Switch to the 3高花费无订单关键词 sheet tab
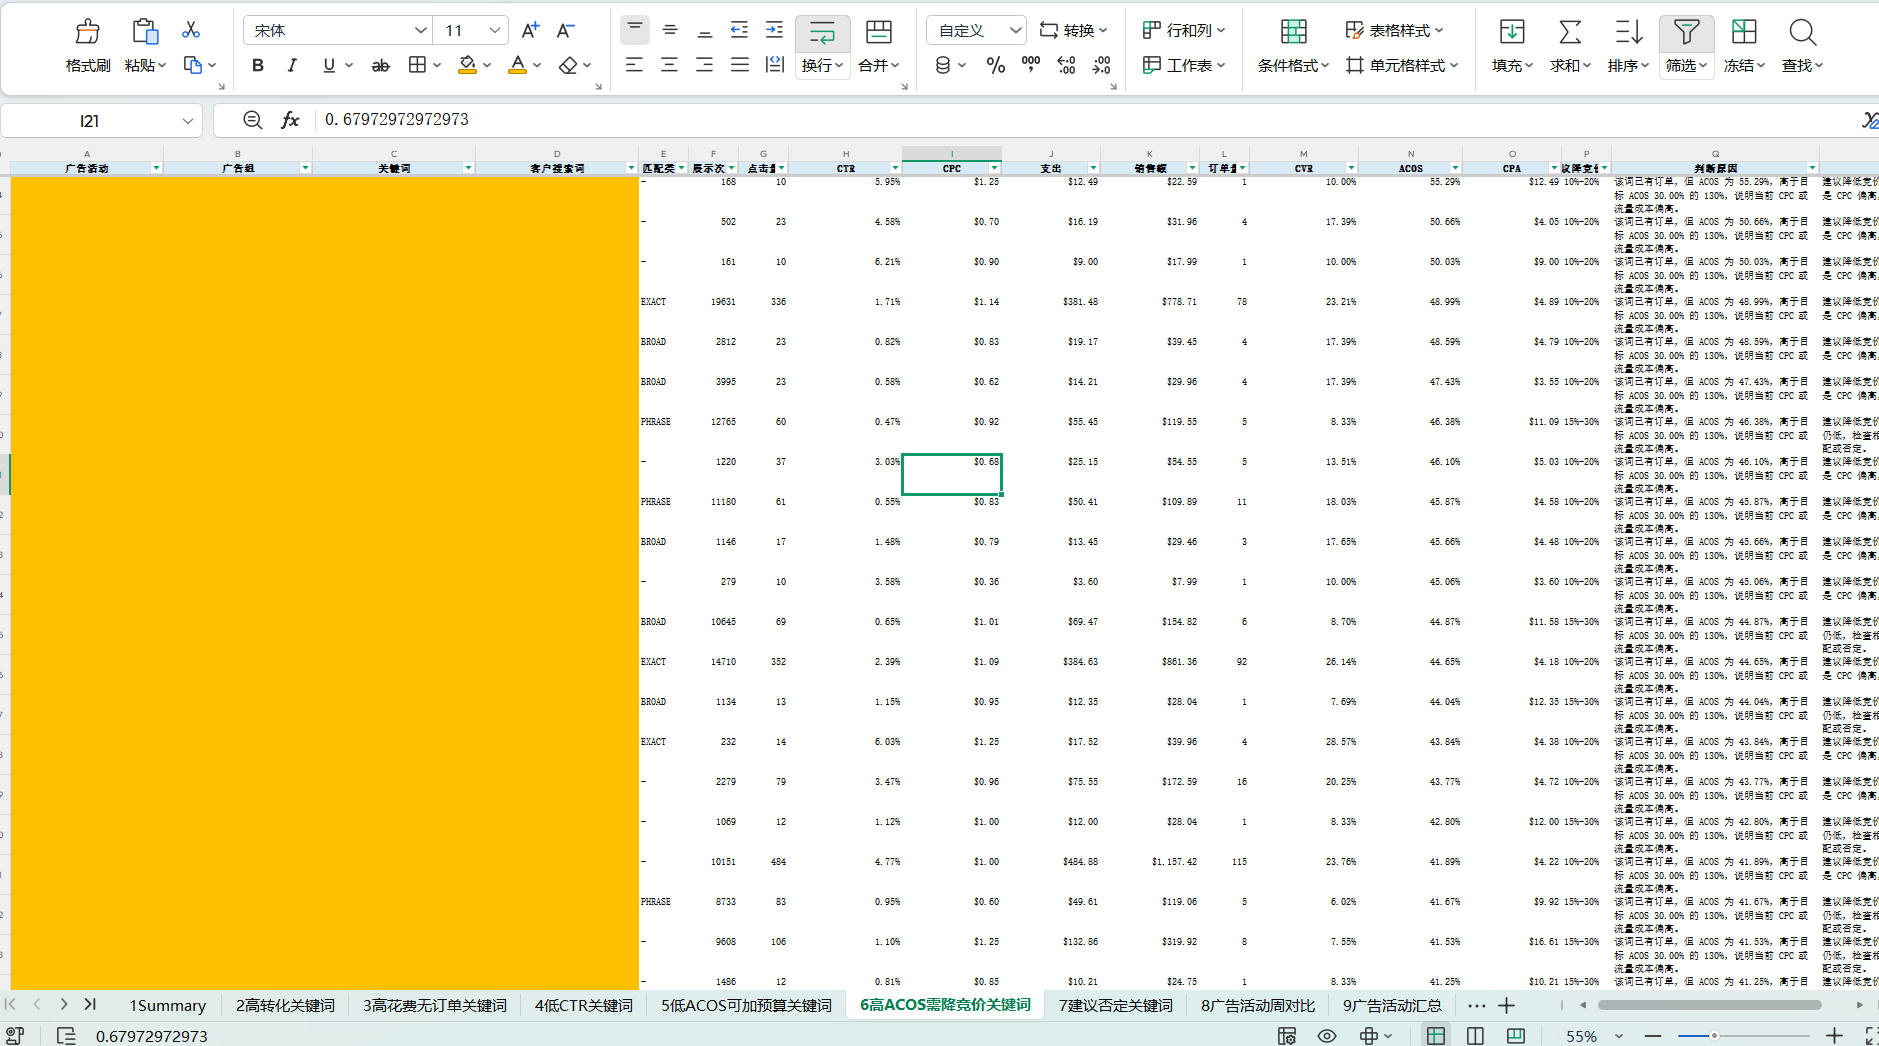This screenshot has width=1879, height=1046. coord(434,1005)
